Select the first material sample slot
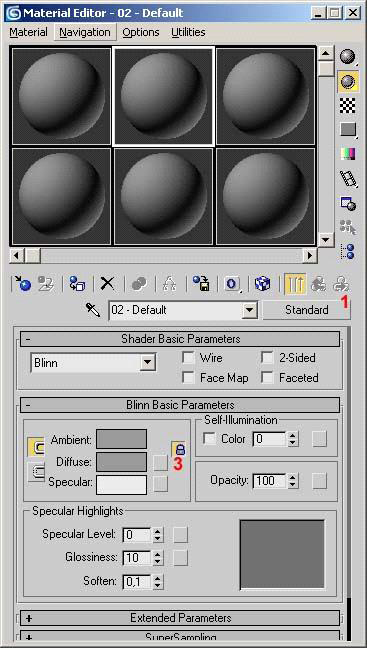This screenshot has height=650, width=367. 61,96
